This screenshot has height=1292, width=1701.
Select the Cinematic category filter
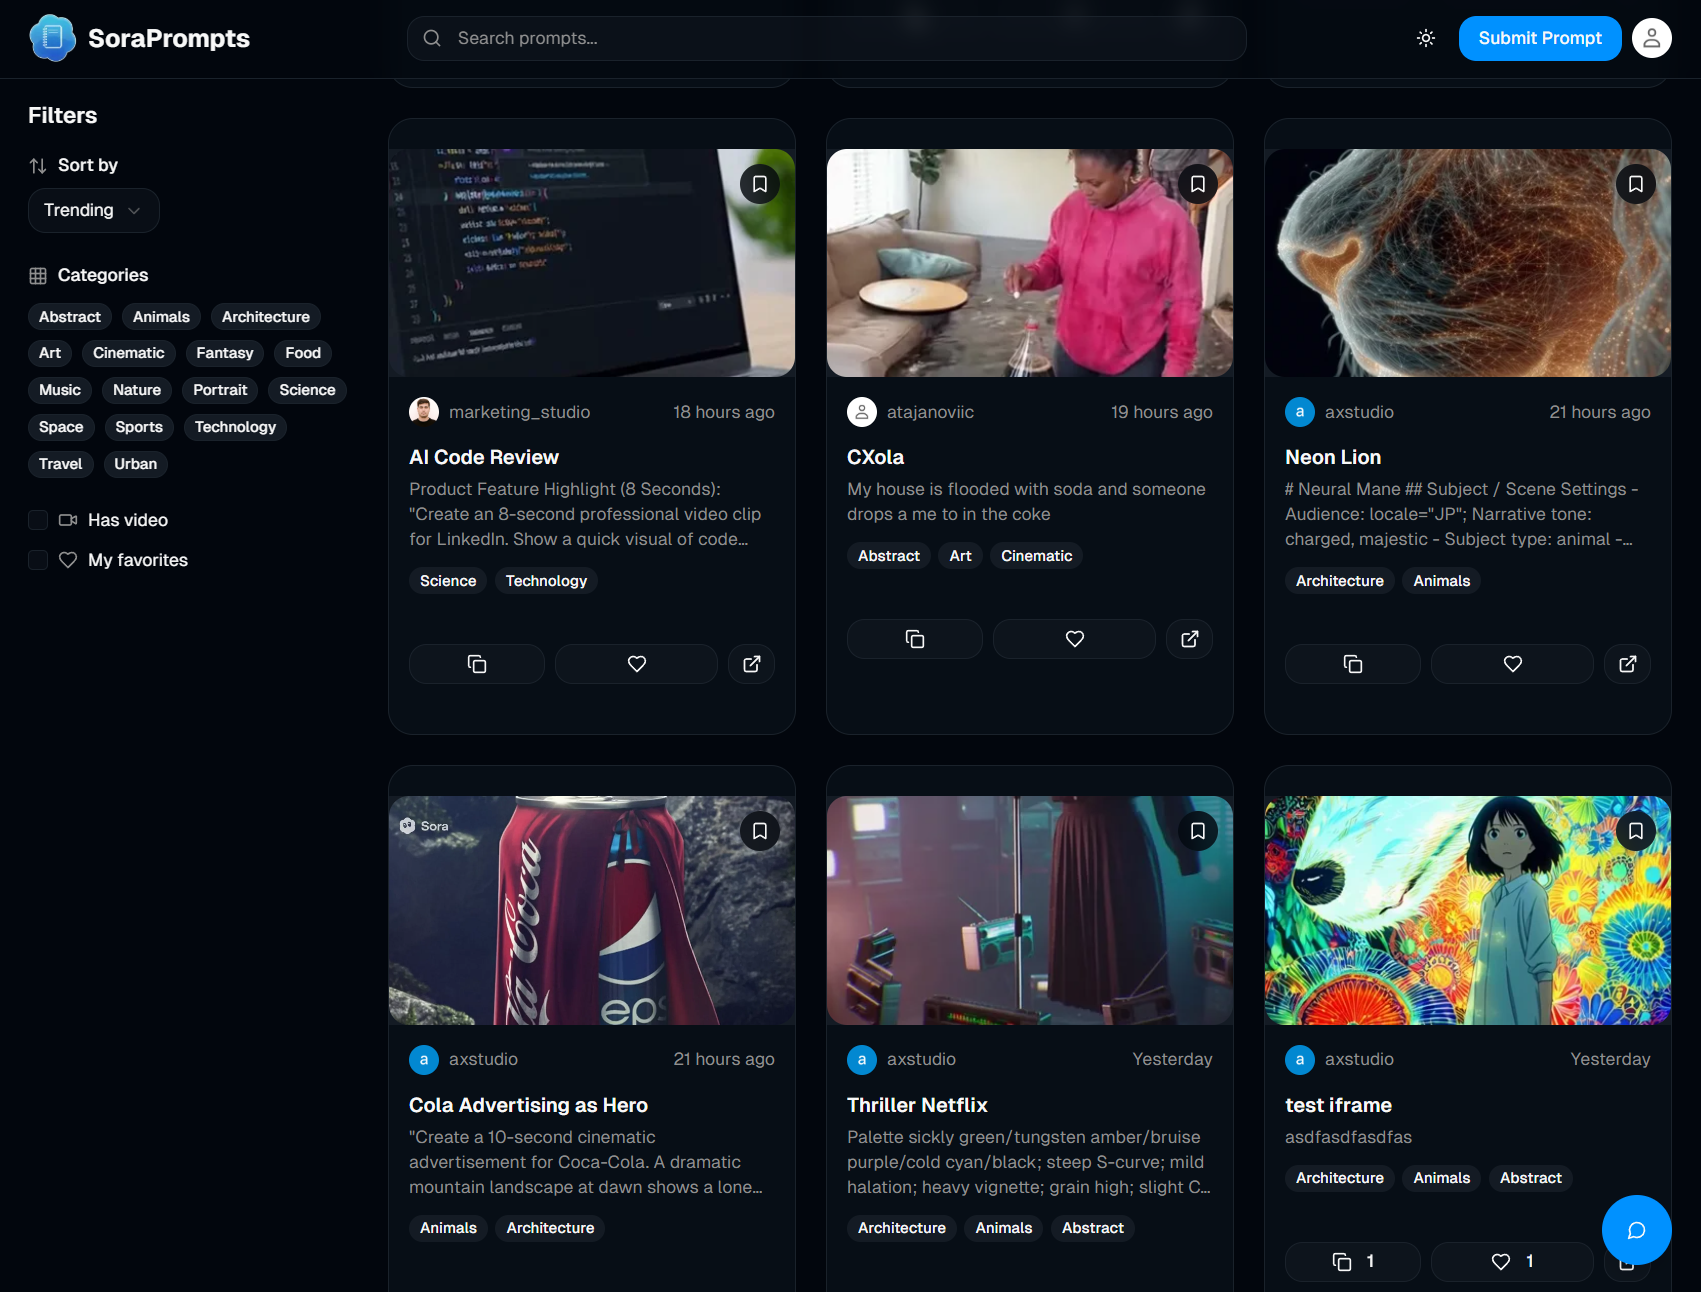tap(129, 353)
